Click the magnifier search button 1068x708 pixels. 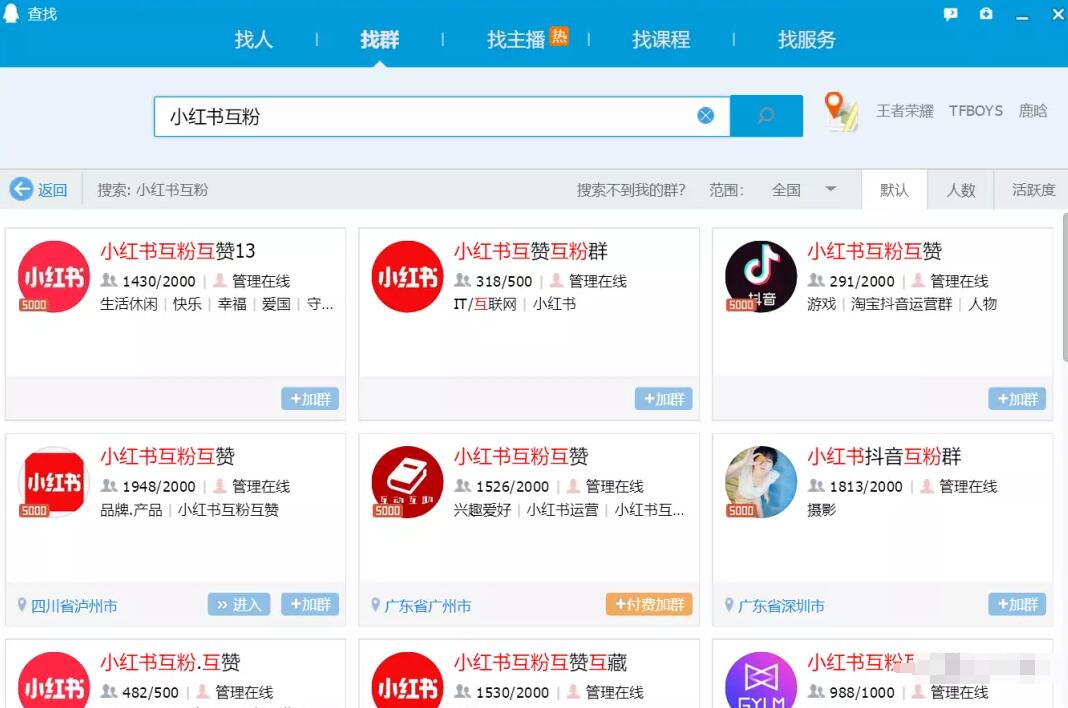click(766, 116)
